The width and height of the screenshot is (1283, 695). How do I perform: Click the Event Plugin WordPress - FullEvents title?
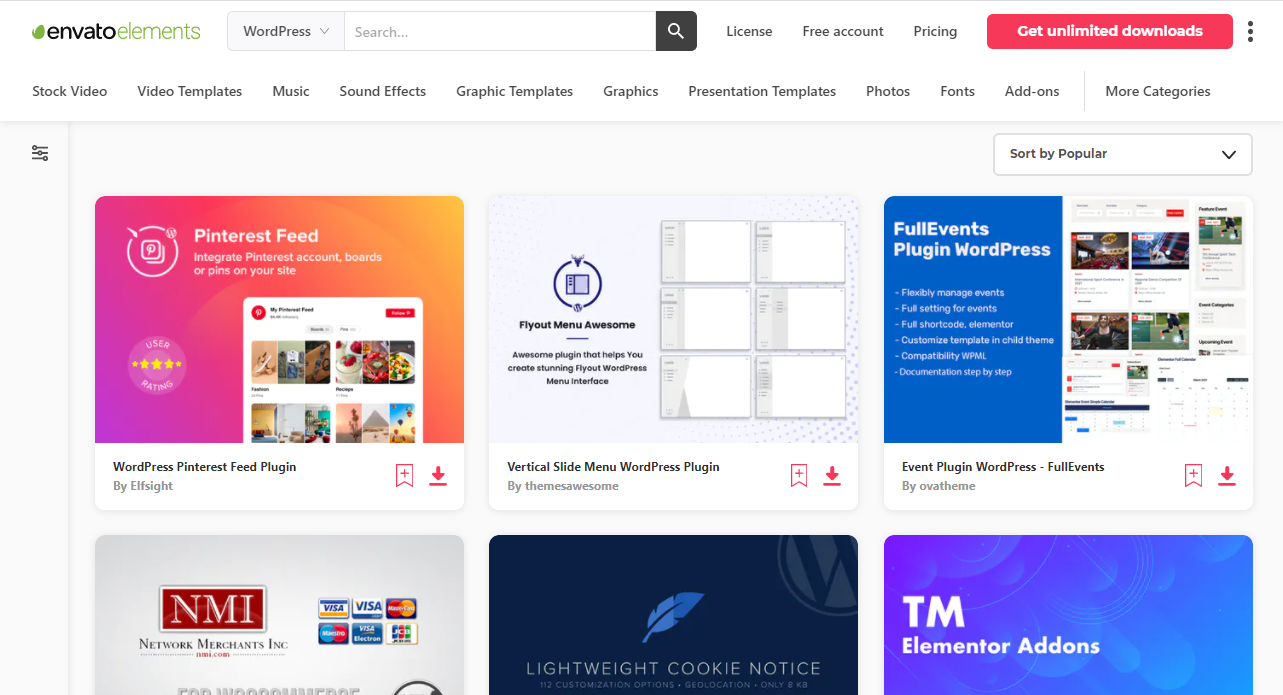[x=1003, y=467]
